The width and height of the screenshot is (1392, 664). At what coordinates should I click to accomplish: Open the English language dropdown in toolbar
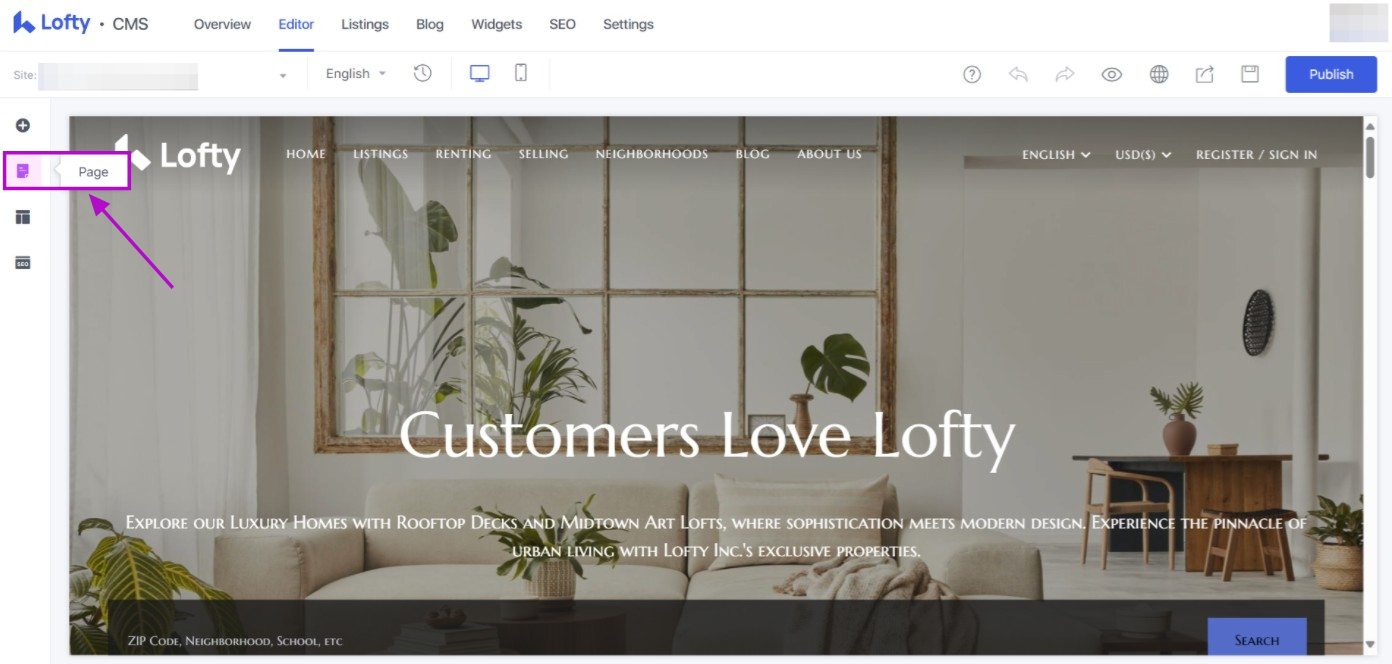point(356,73)
